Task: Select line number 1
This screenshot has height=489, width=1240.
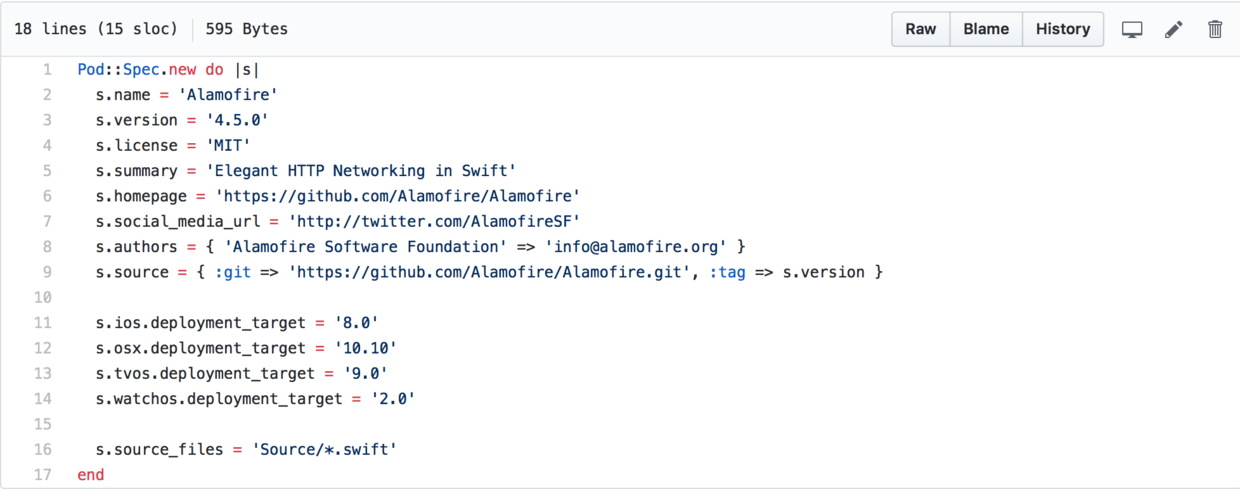Action: point(47,70)
